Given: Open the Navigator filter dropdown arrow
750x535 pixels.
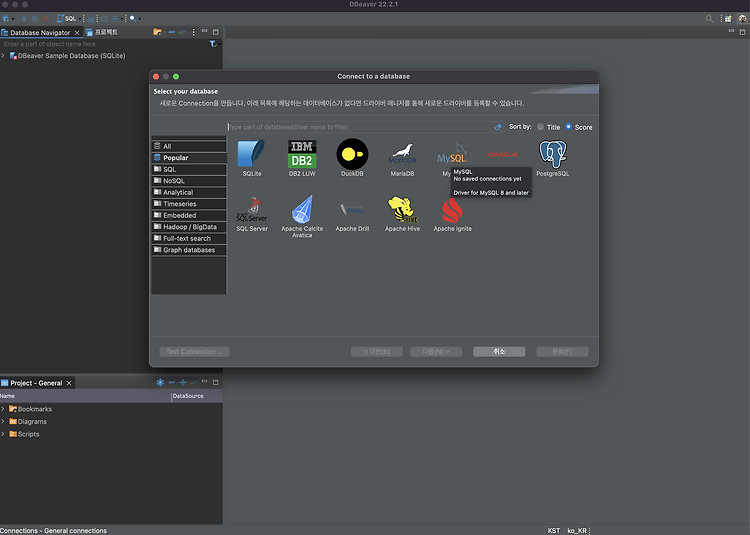Looking at the screenshot, I should pyautogui.click(x=220, y=44).
